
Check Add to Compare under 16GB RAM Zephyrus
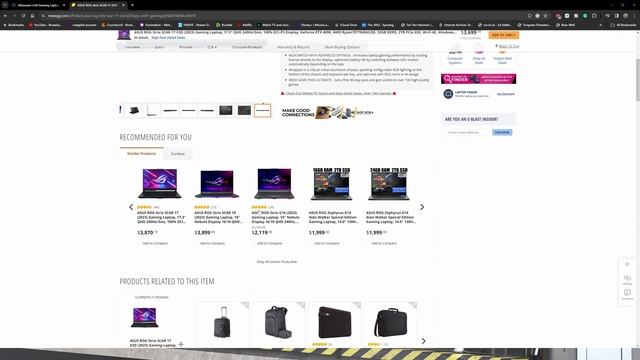(x=326, y=243)
